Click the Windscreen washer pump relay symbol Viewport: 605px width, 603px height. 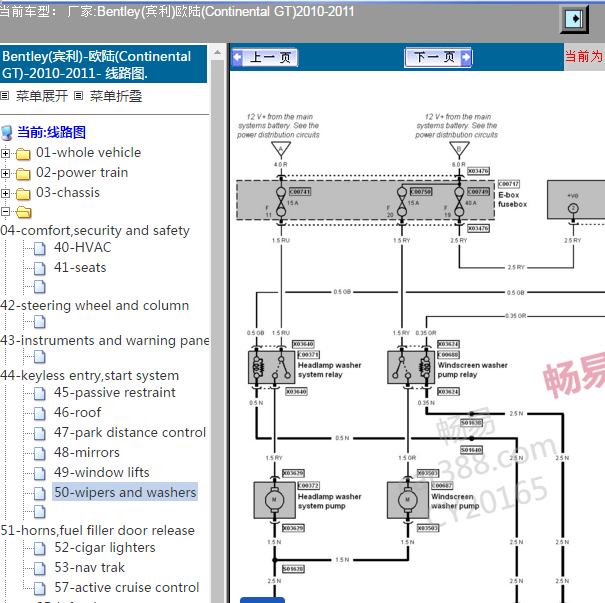[411, 367]
